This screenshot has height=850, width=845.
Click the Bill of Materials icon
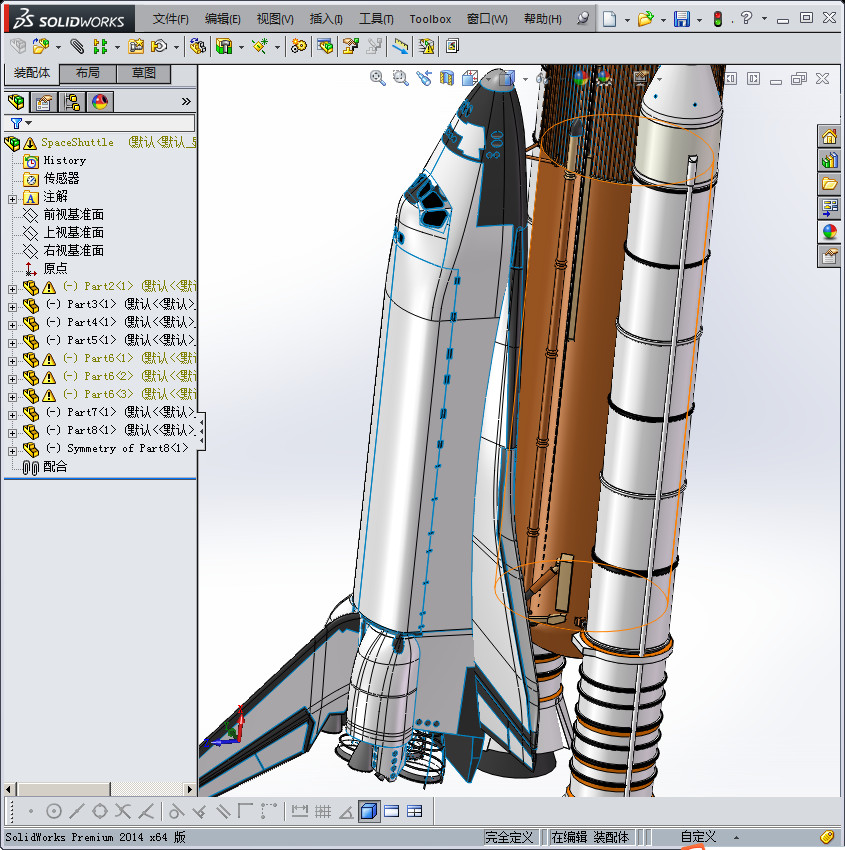click(325, 47)
